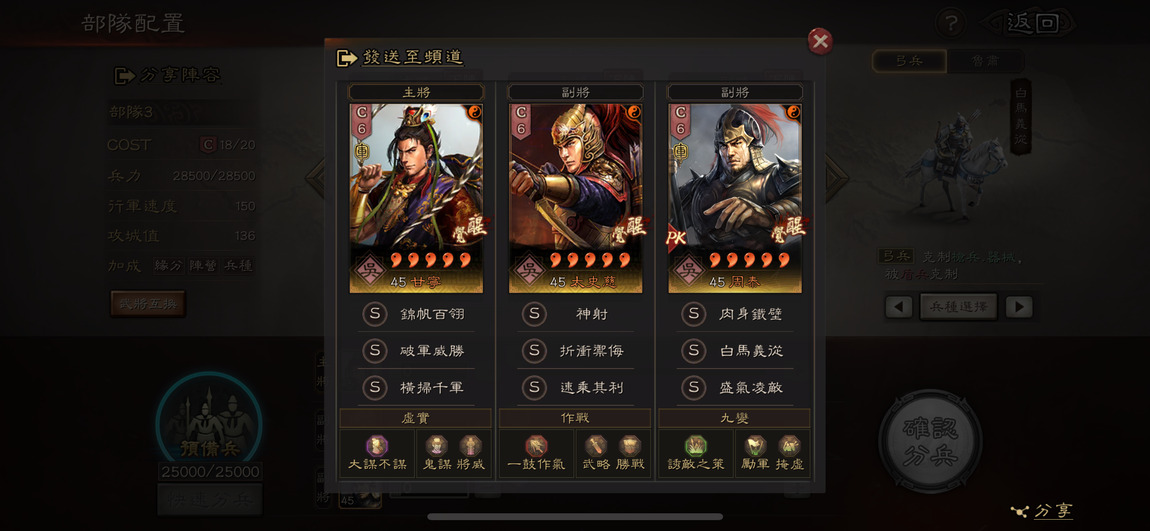Viewport: 1150px width, 531px height.
Task: Click the 分享 share icon at bottom right
Action: [x=1020, y=511]
